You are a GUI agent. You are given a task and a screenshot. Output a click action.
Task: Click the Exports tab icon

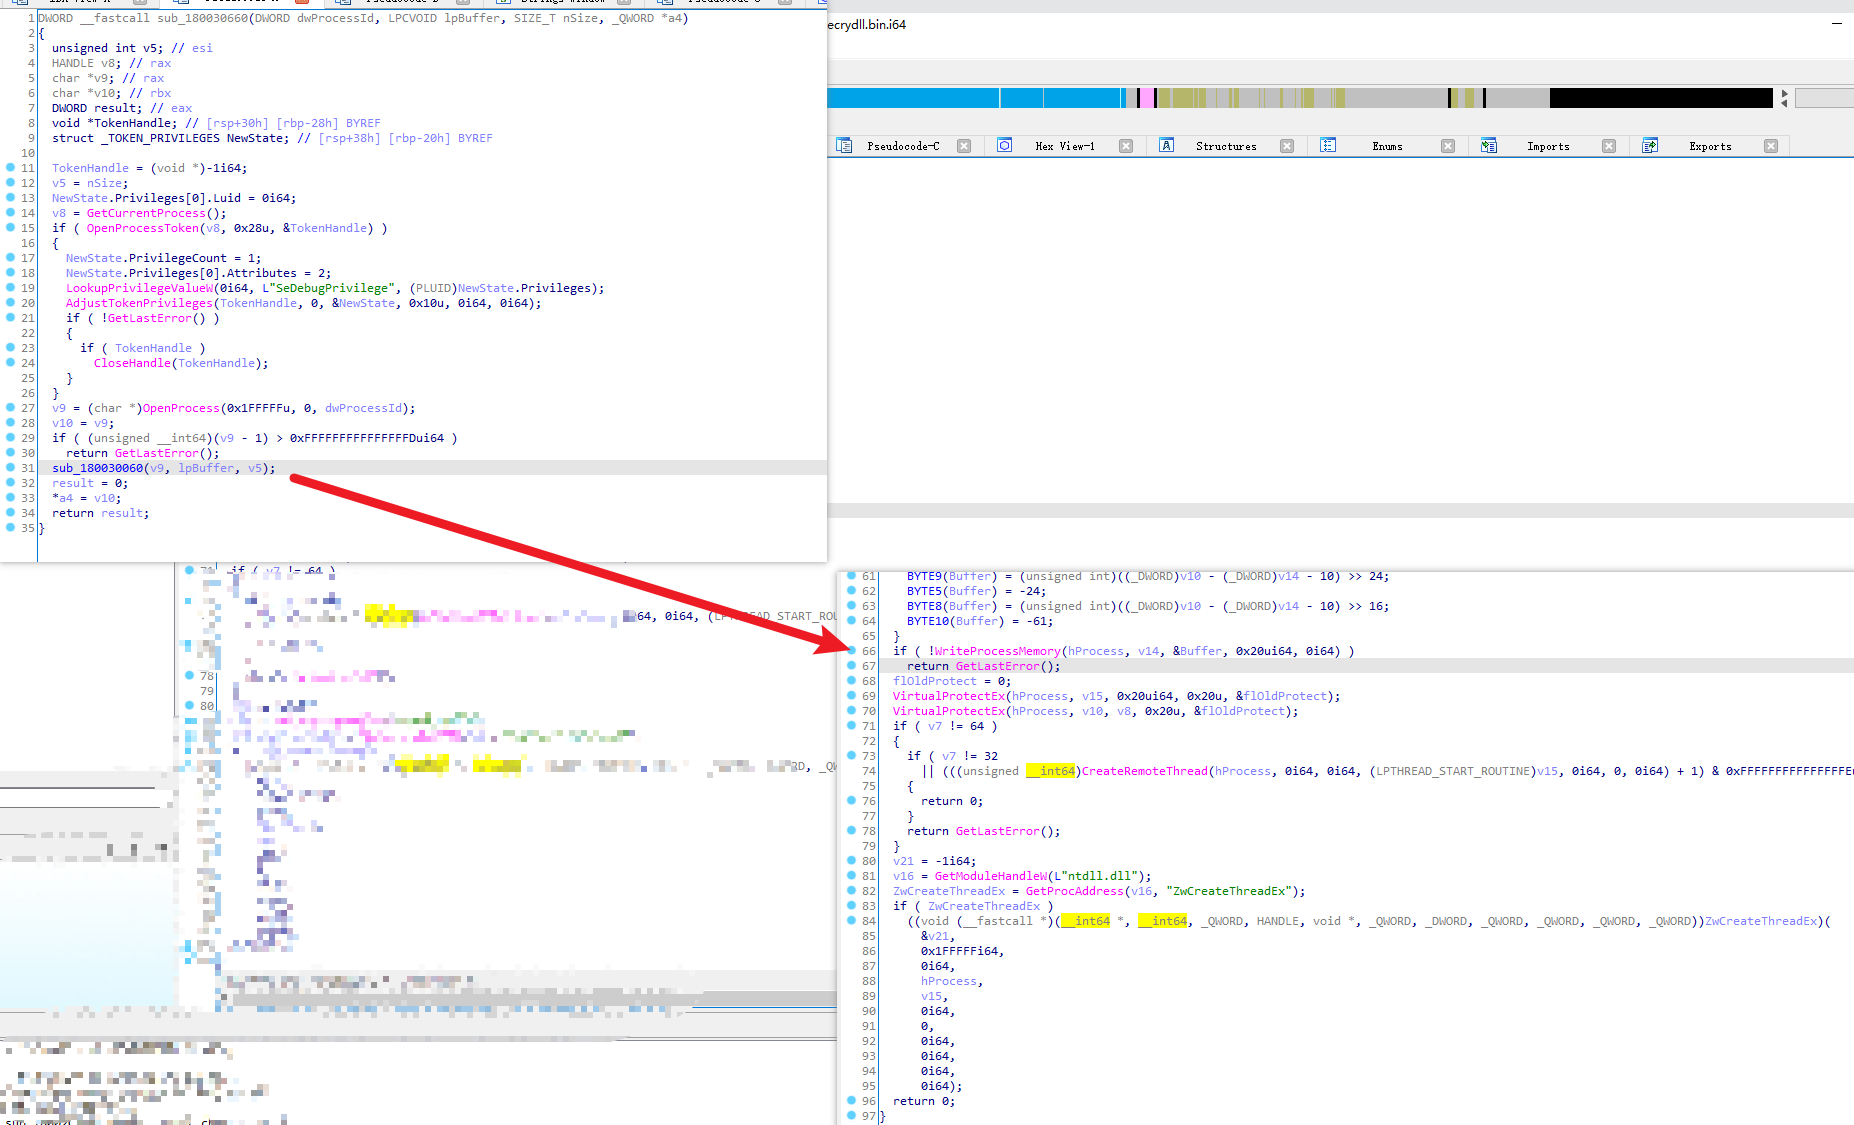1650,146
